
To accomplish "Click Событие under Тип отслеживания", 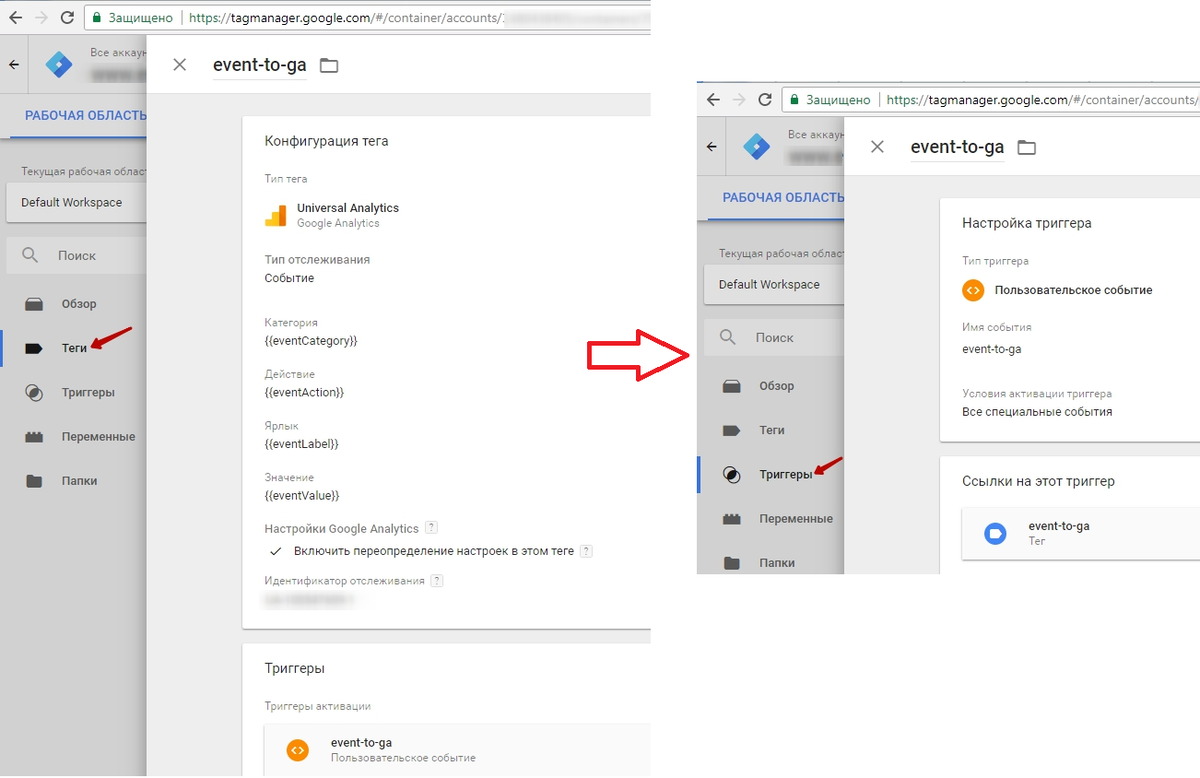I will 289,278.
